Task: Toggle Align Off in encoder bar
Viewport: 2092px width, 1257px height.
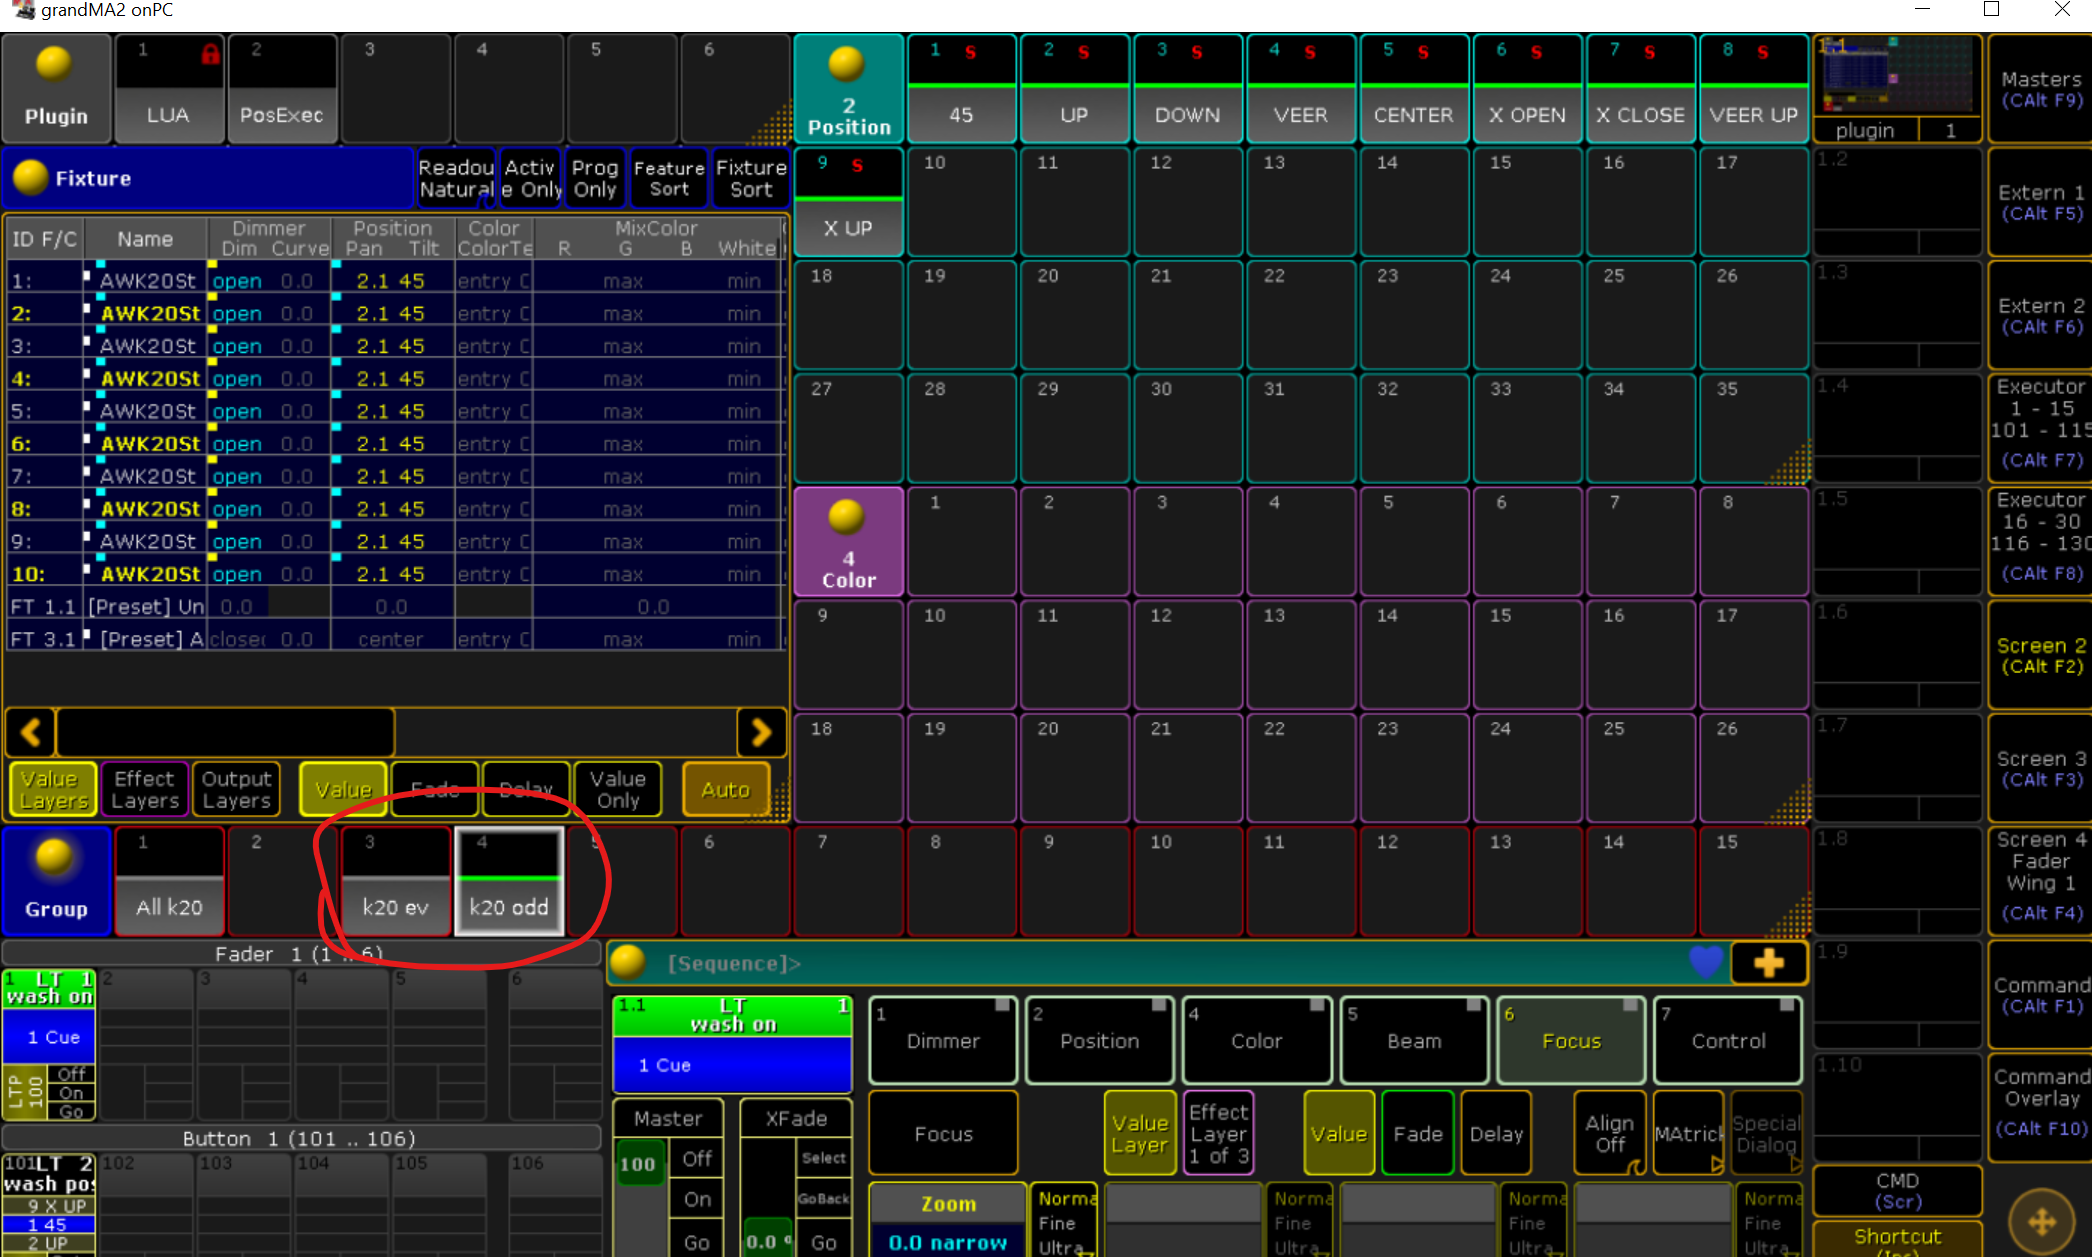Action: [1610, 1134]
